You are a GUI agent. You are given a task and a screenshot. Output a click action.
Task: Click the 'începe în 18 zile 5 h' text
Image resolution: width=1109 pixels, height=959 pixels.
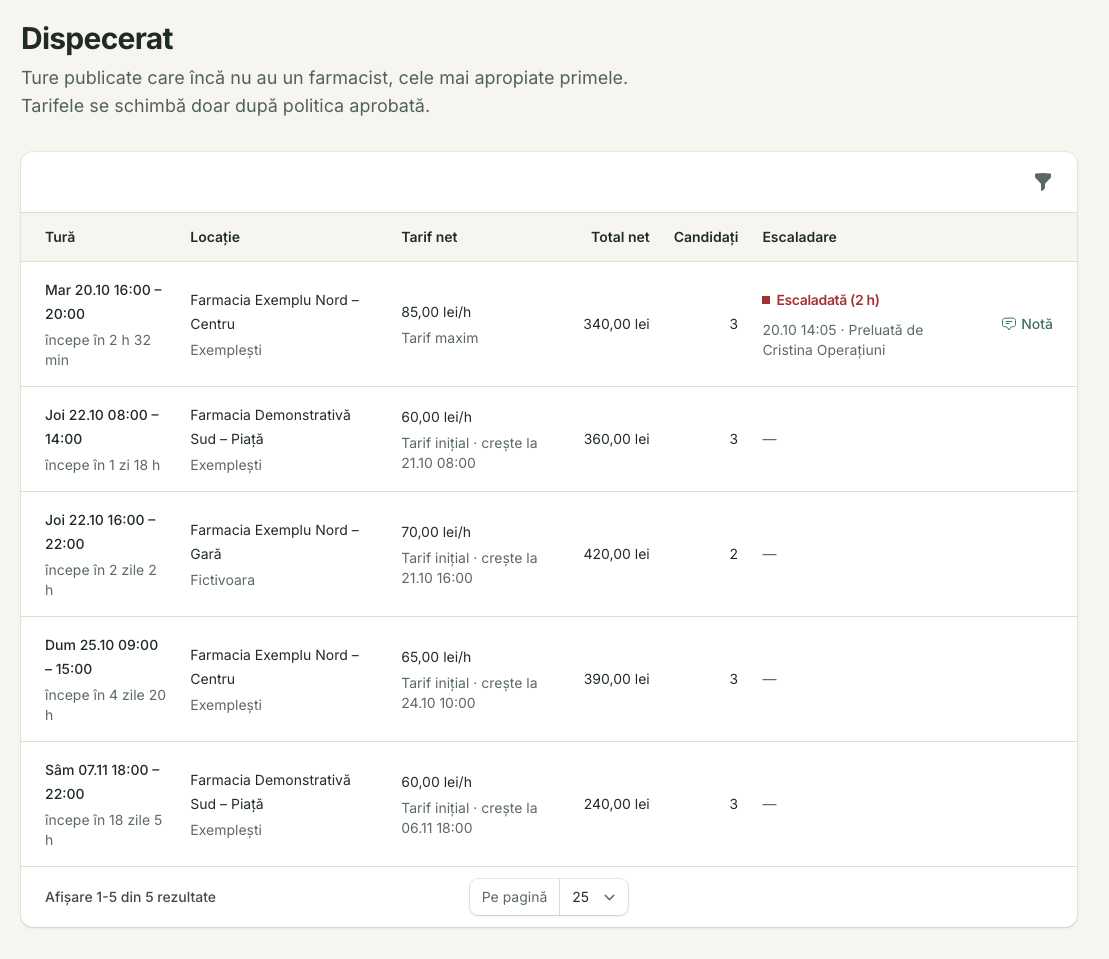103,830
